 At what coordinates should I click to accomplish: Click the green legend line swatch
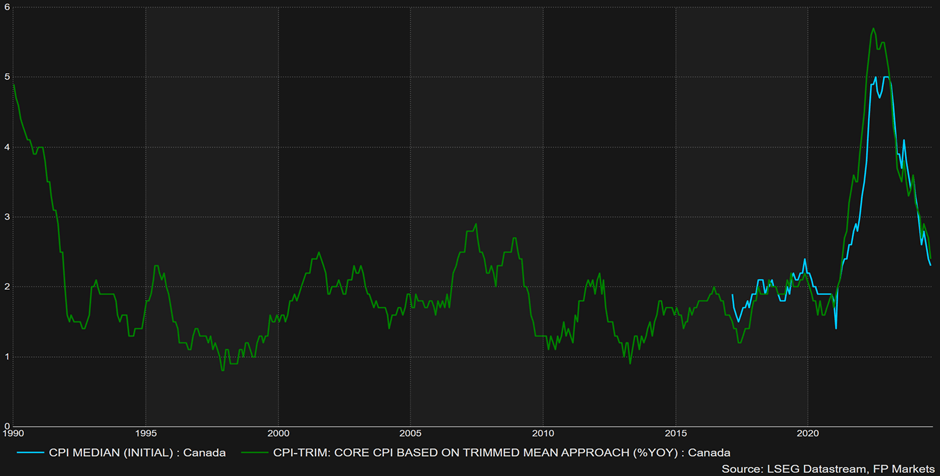point(254,453)
